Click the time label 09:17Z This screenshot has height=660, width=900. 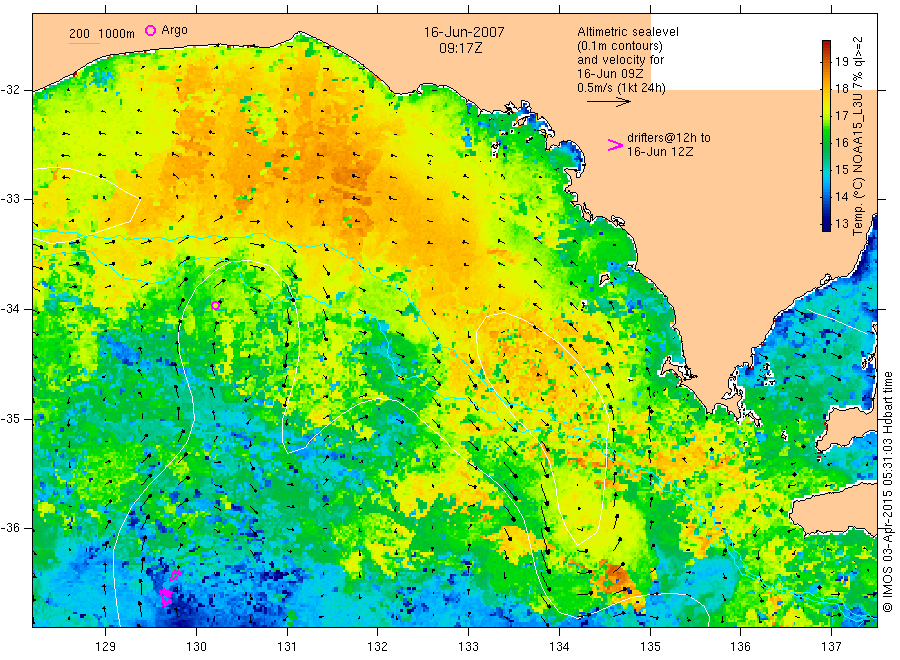coord(460,48)
